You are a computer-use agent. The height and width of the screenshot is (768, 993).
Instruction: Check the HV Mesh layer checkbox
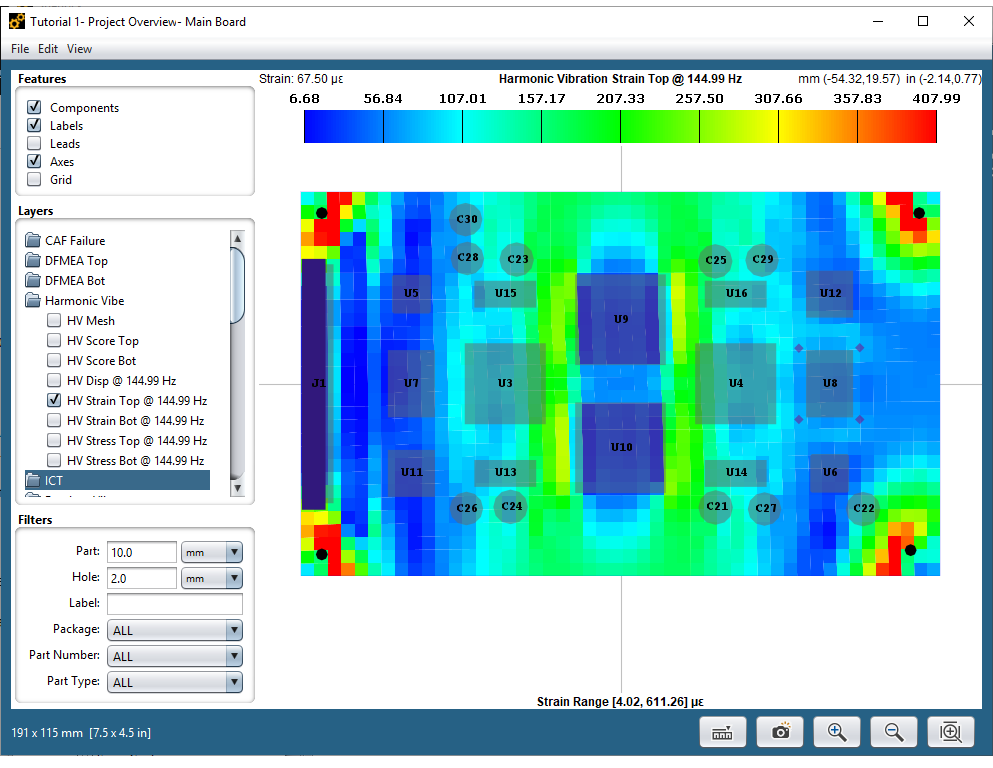click(x=53, y=320)
